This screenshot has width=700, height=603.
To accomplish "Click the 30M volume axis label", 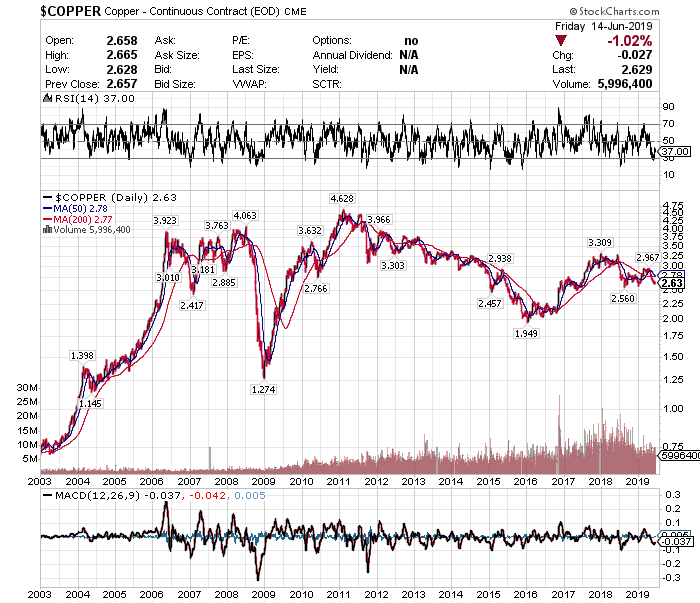I will [x=27, y=387].
